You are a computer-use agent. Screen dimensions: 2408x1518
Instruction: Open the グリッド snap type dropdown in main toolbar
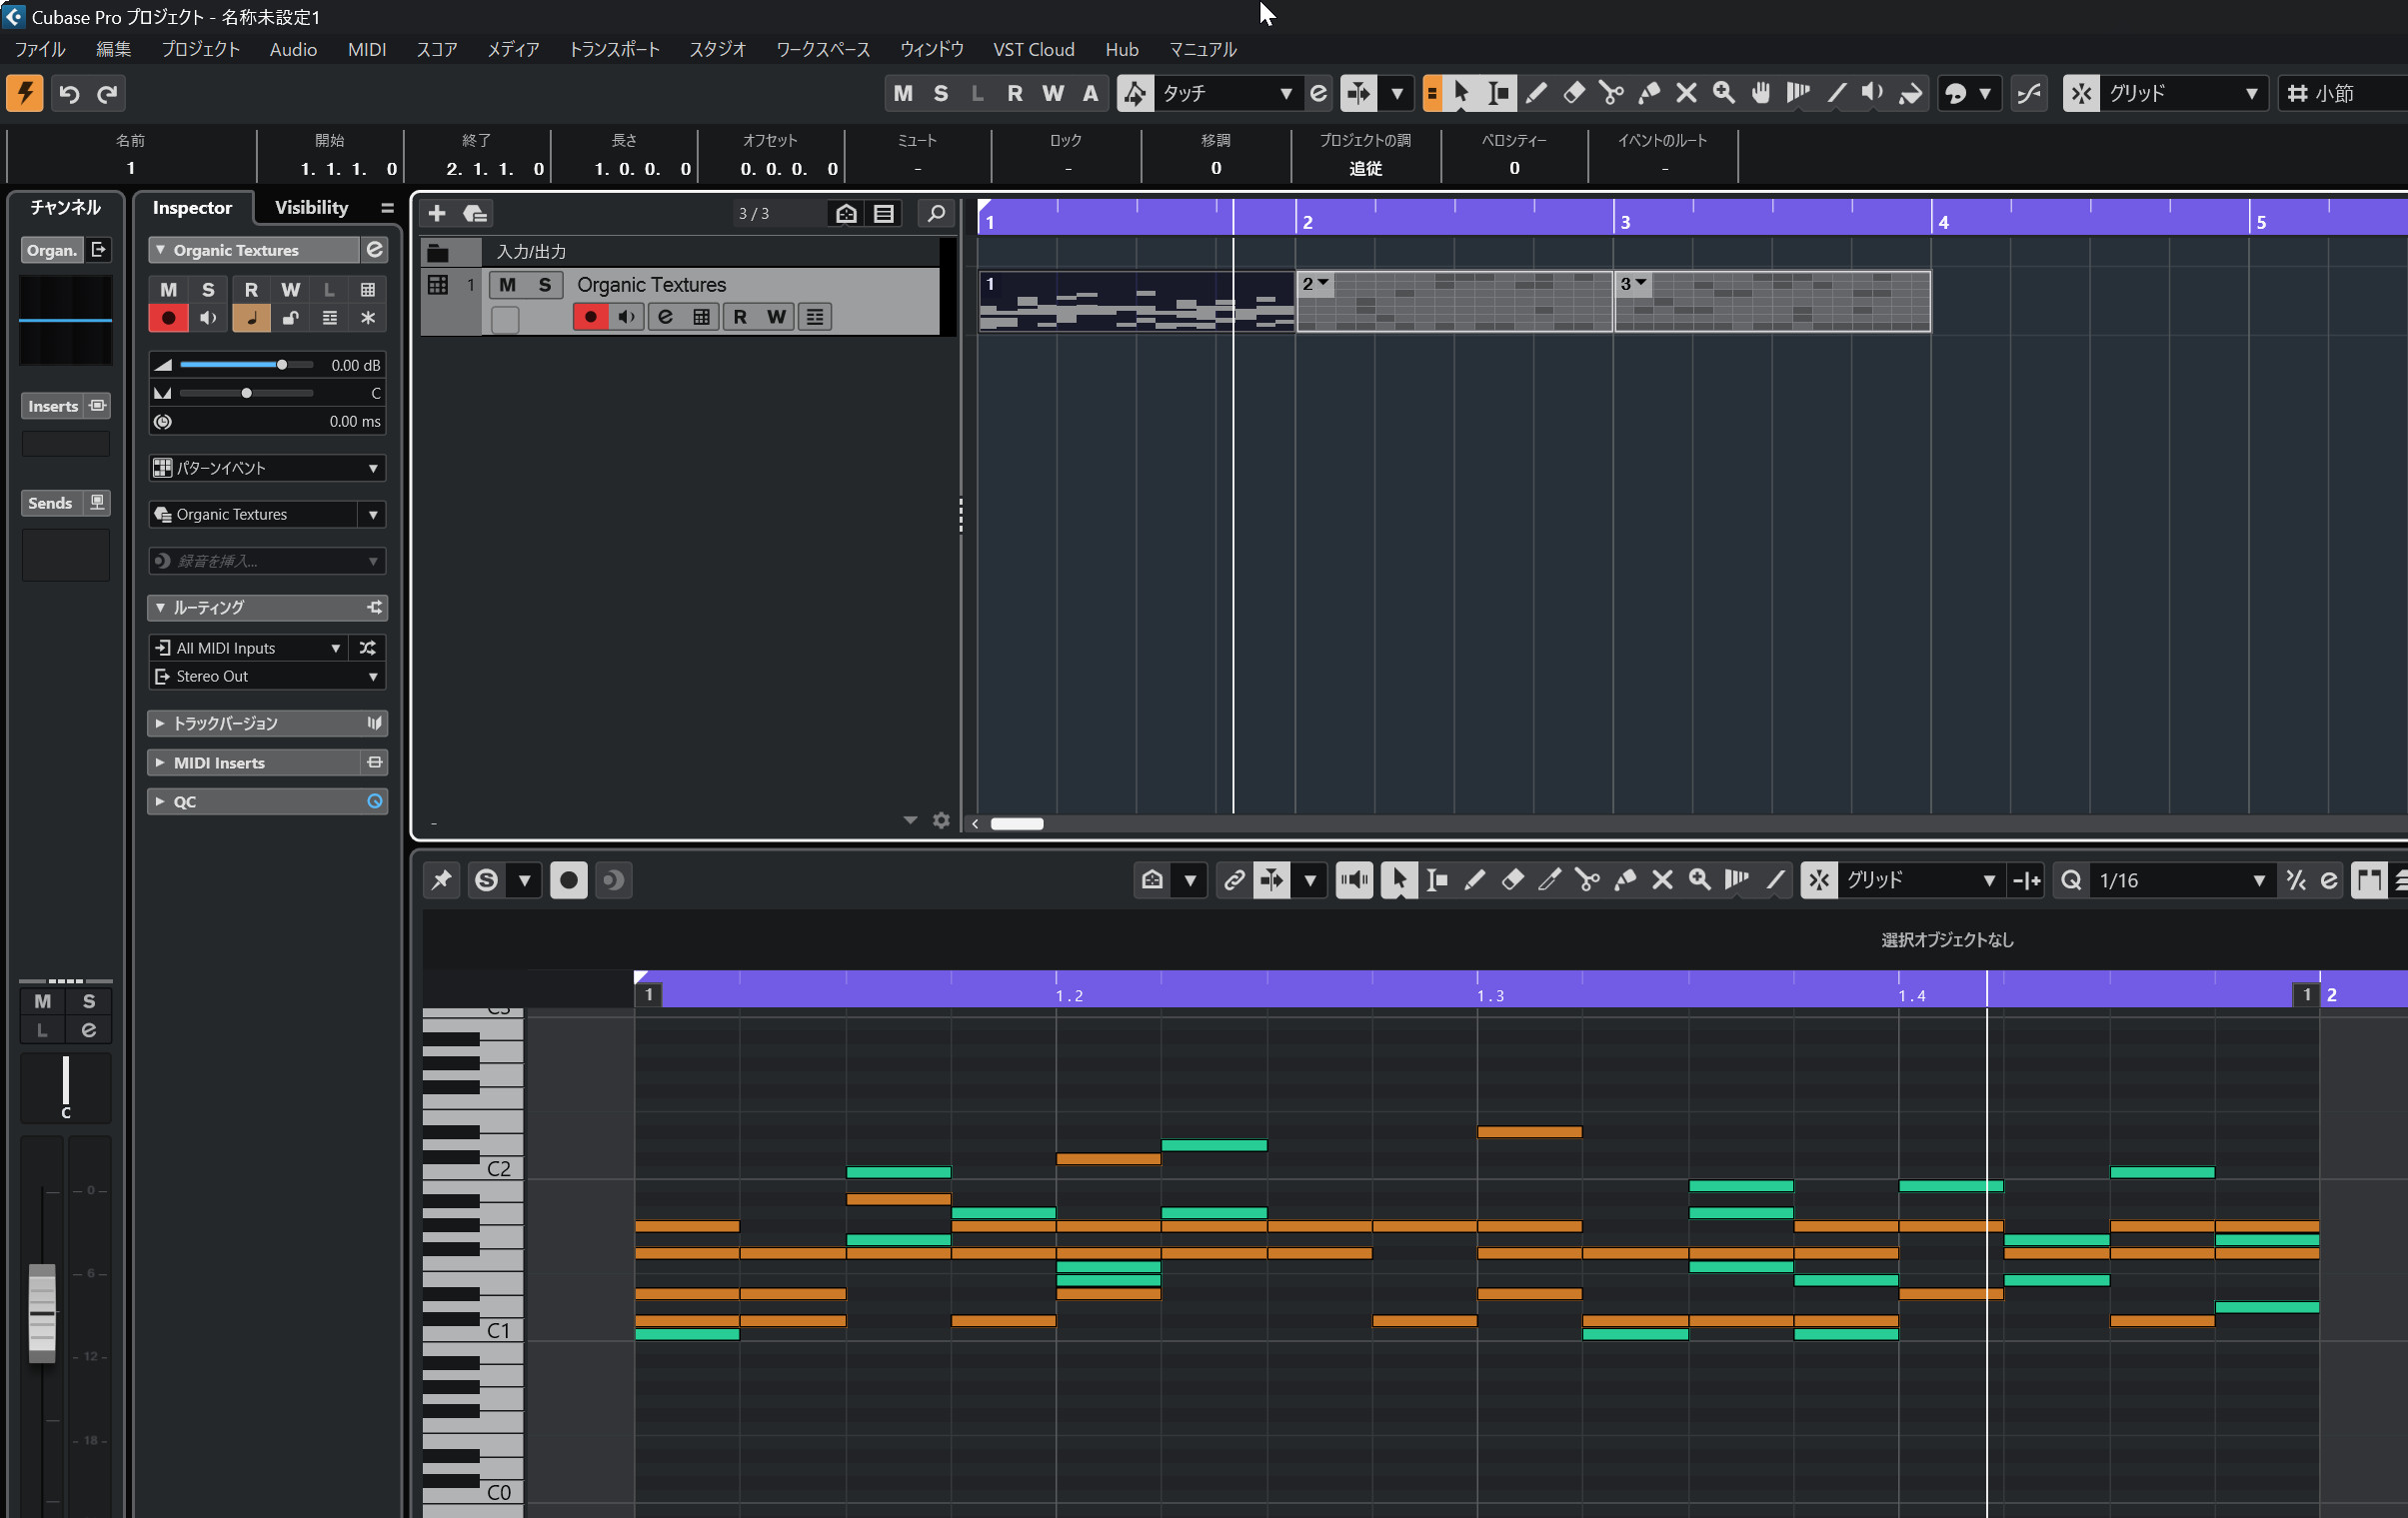[2182, 93]
